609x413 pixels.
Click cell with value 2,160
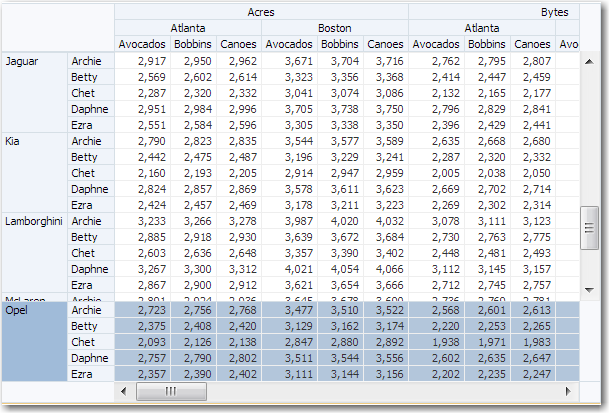pyautogui.click(x=143, y=173)
